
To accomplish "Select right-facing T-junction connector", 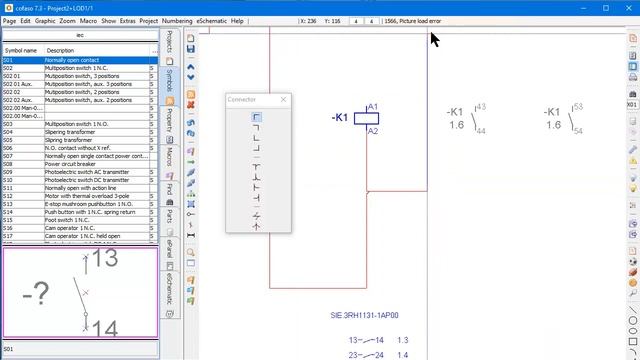I will click(x=256, y=187).
